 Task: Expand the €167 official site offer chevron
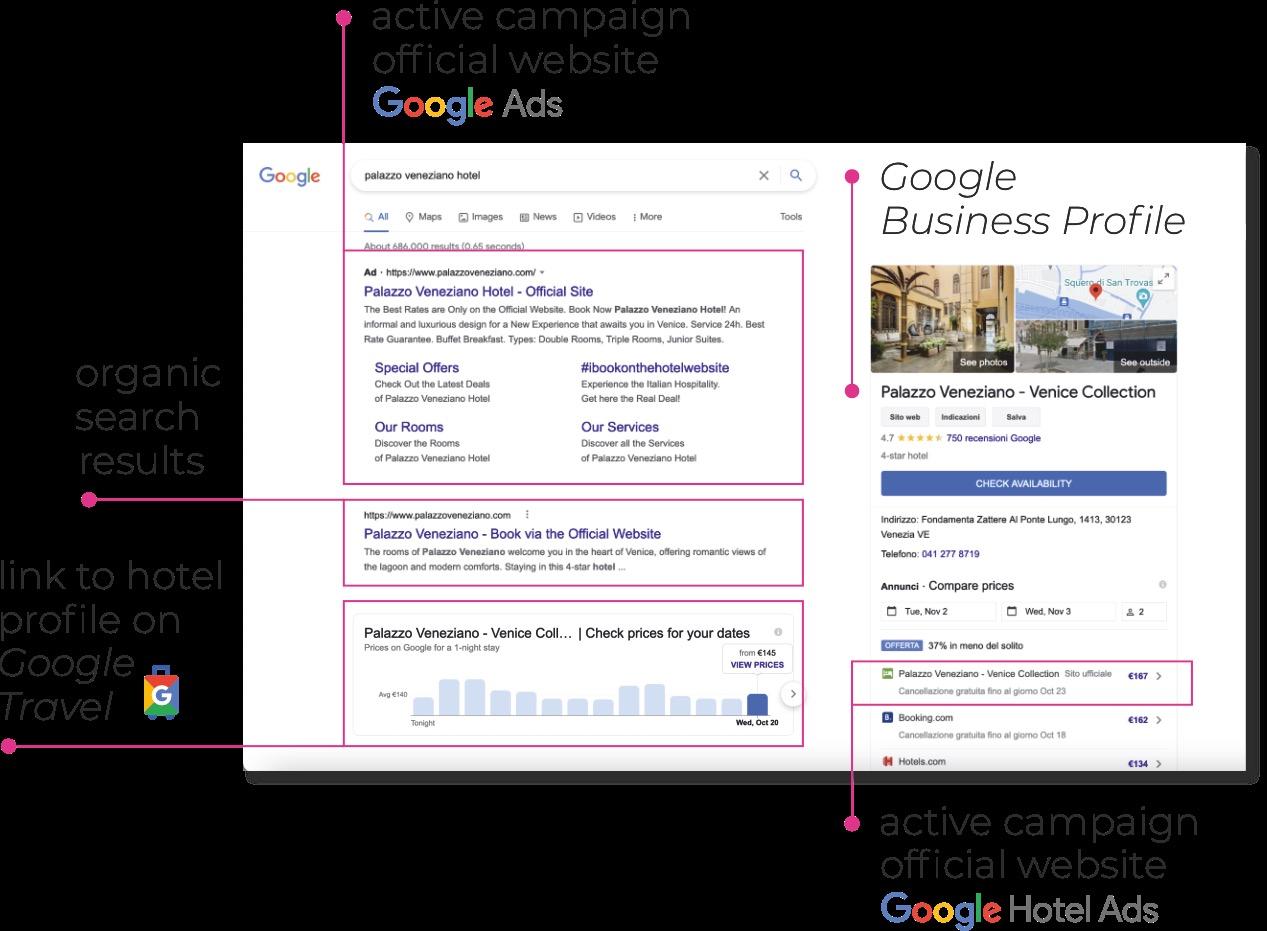point(1159,676)
